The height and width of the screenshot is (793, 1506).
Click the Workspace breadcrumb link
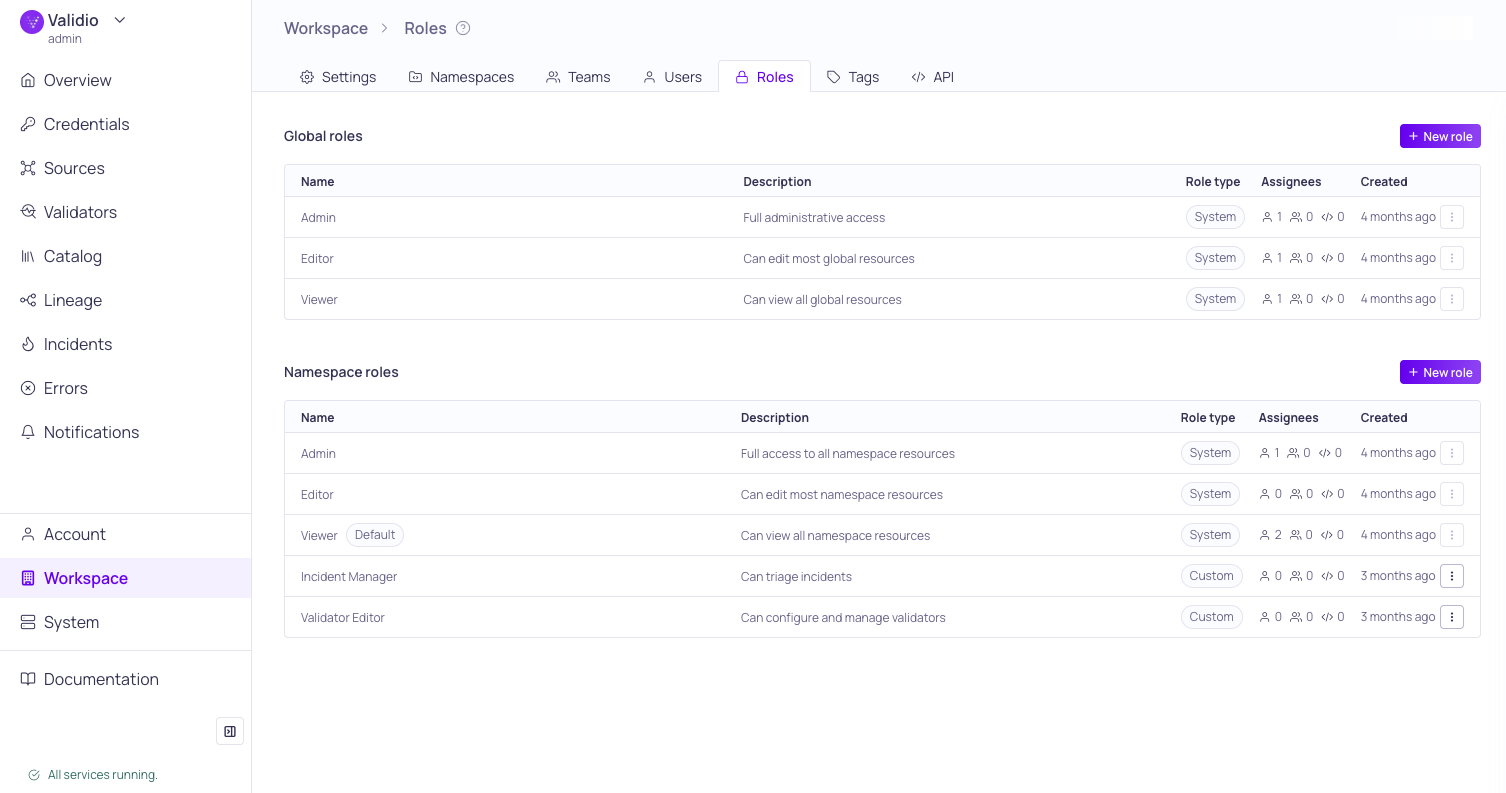tap(326, 28)
